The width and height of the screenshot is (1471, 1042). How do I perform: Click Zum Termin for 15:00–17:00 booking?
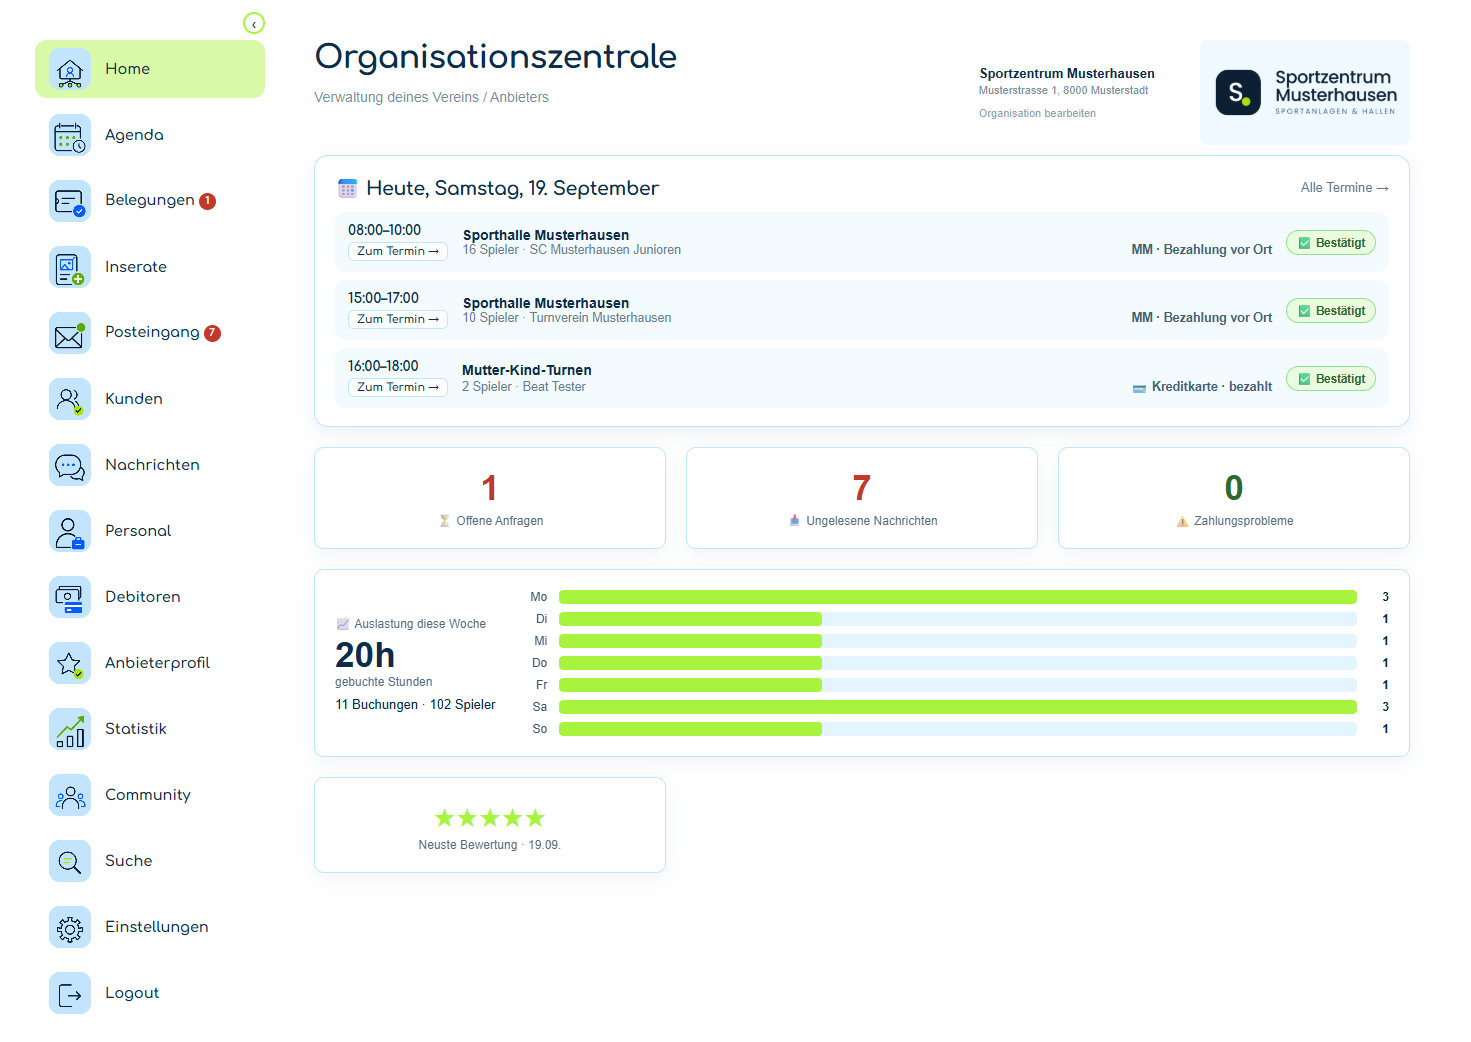398,319
